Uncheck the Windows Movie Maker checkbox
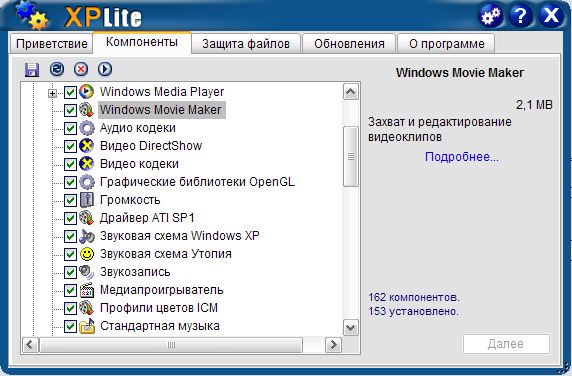This screenshot has width=572, height=376. tap(70, 110)
